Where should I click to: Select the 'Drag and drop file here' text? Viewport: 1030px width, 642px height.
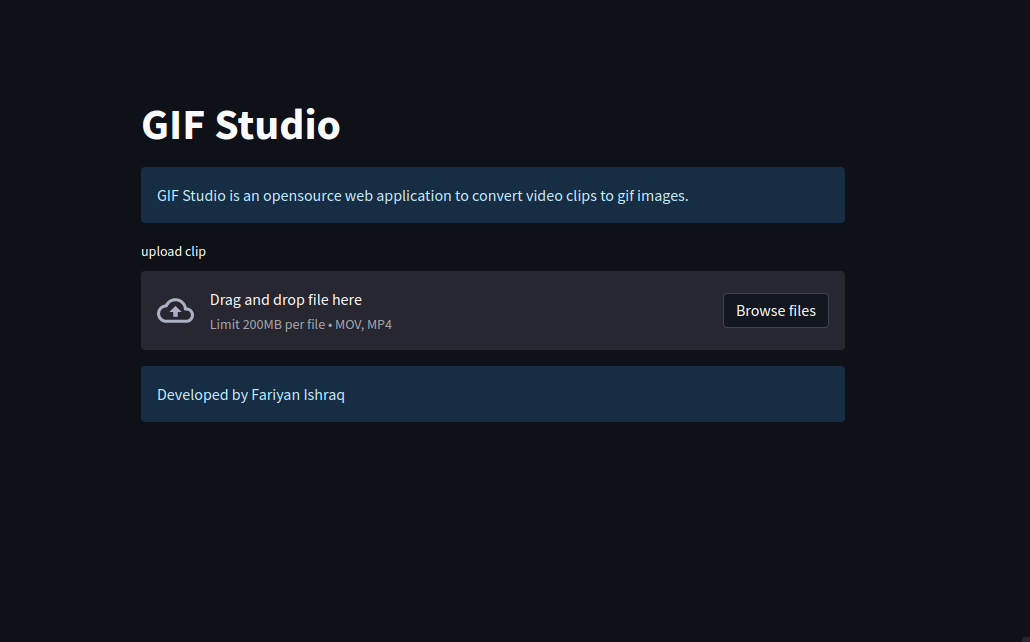pos(285,299)
